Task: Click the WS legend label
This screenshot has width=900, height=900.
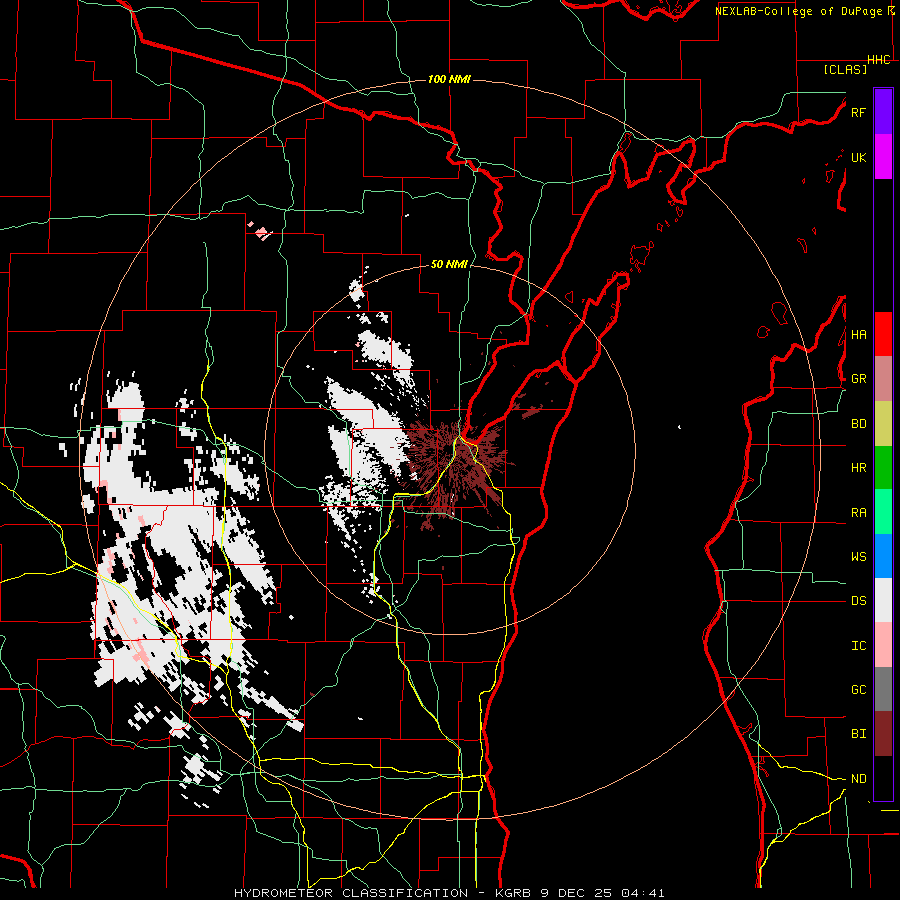Action: [858, 557]
